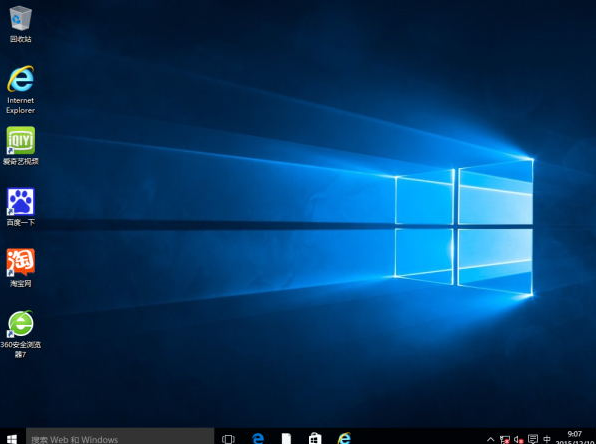This screenshot has width=596, height=444.
Task: Open the network status tray icon
Action: tap(505, 439)
